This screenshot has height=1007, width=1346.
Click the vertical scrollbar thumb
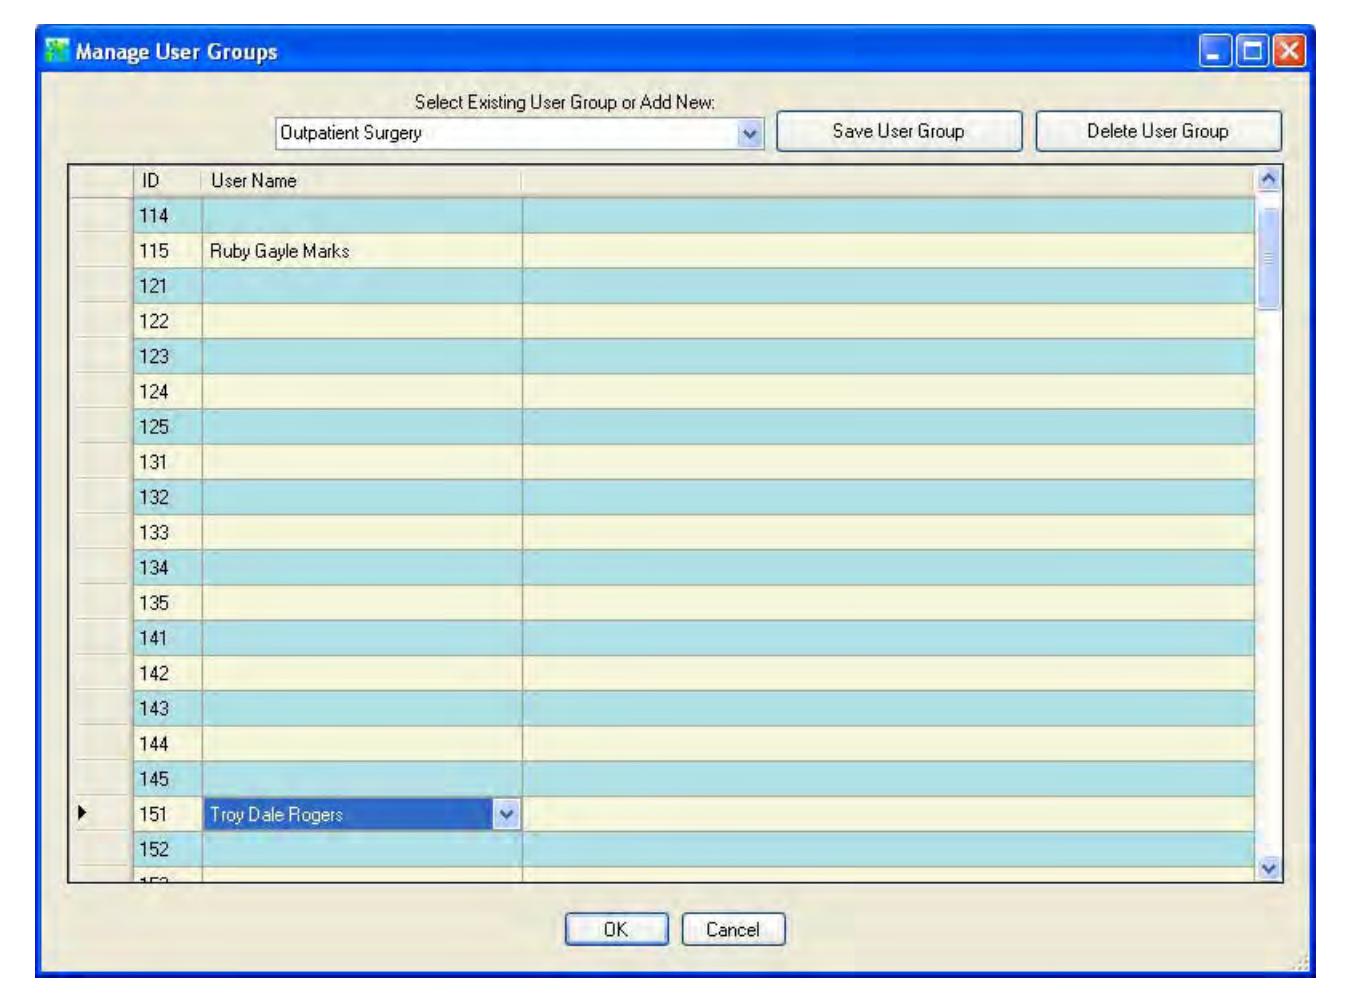click(x=1269, y=258)
